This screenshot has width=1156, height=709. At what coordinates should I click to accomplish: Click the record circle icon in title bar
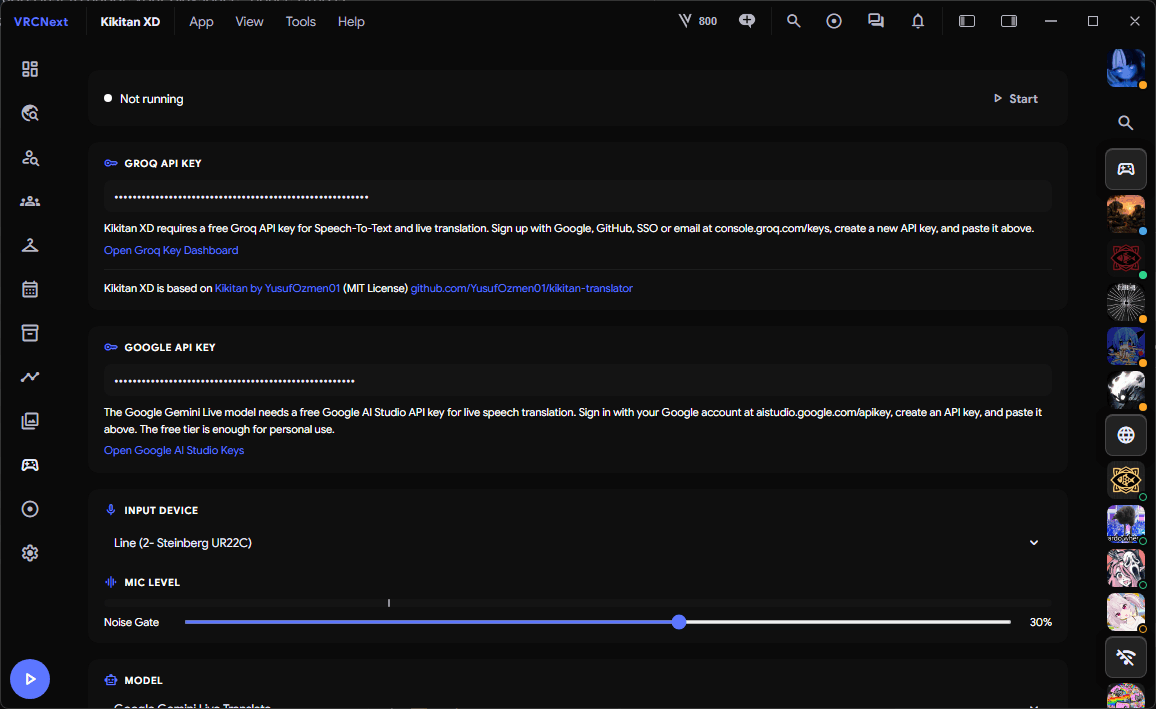pyautogui.click(x=834, y=21)
